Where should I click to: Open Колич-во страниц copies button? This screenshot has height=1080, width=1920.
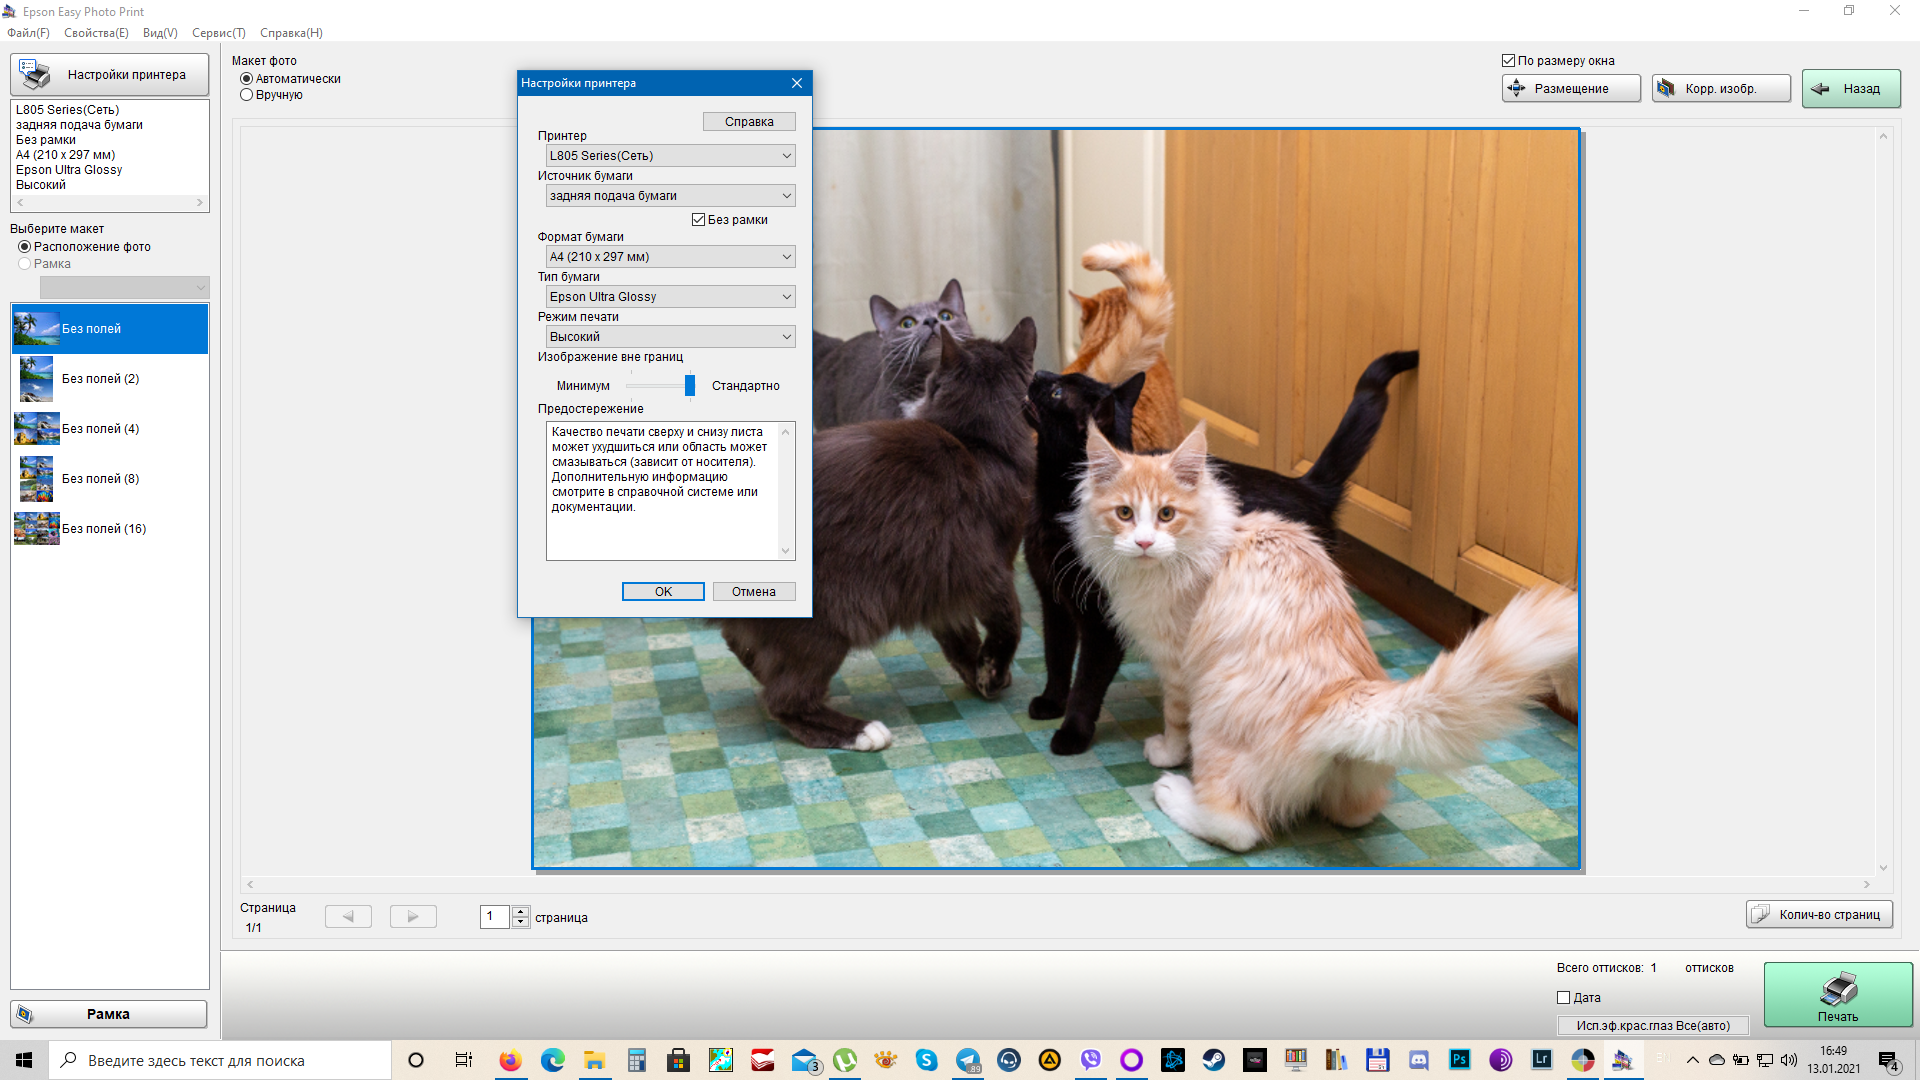coord(1819,914)
